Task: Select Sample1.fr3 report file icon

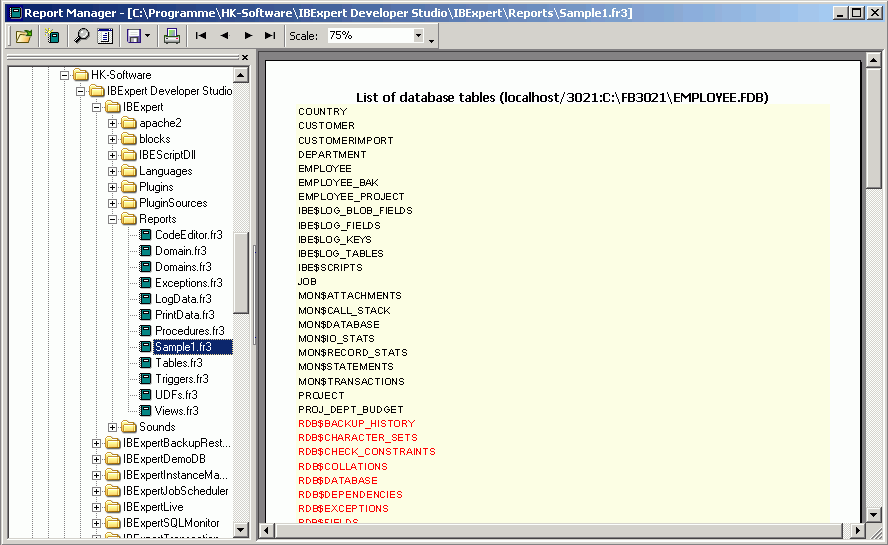Action: coord(146,347)
